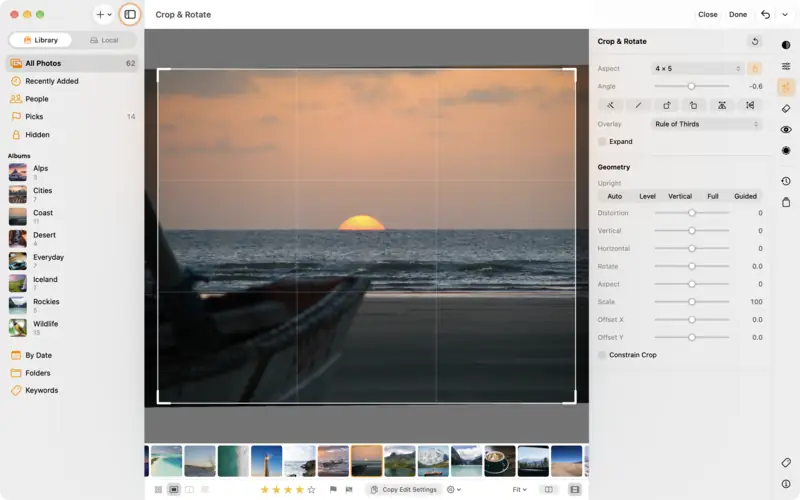This screenshot has width=800, height=500.
Task: Open the info icon at bottom right
Action: (x=786, y=484)
